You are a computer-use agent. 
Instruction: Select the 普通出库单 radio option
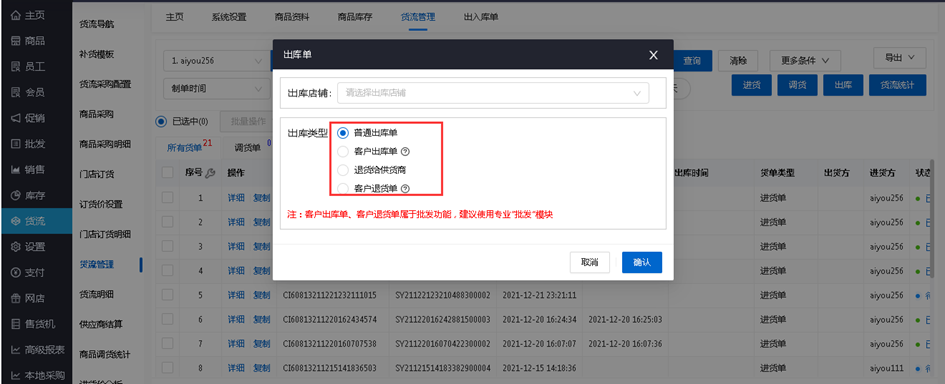coord(343,133)
